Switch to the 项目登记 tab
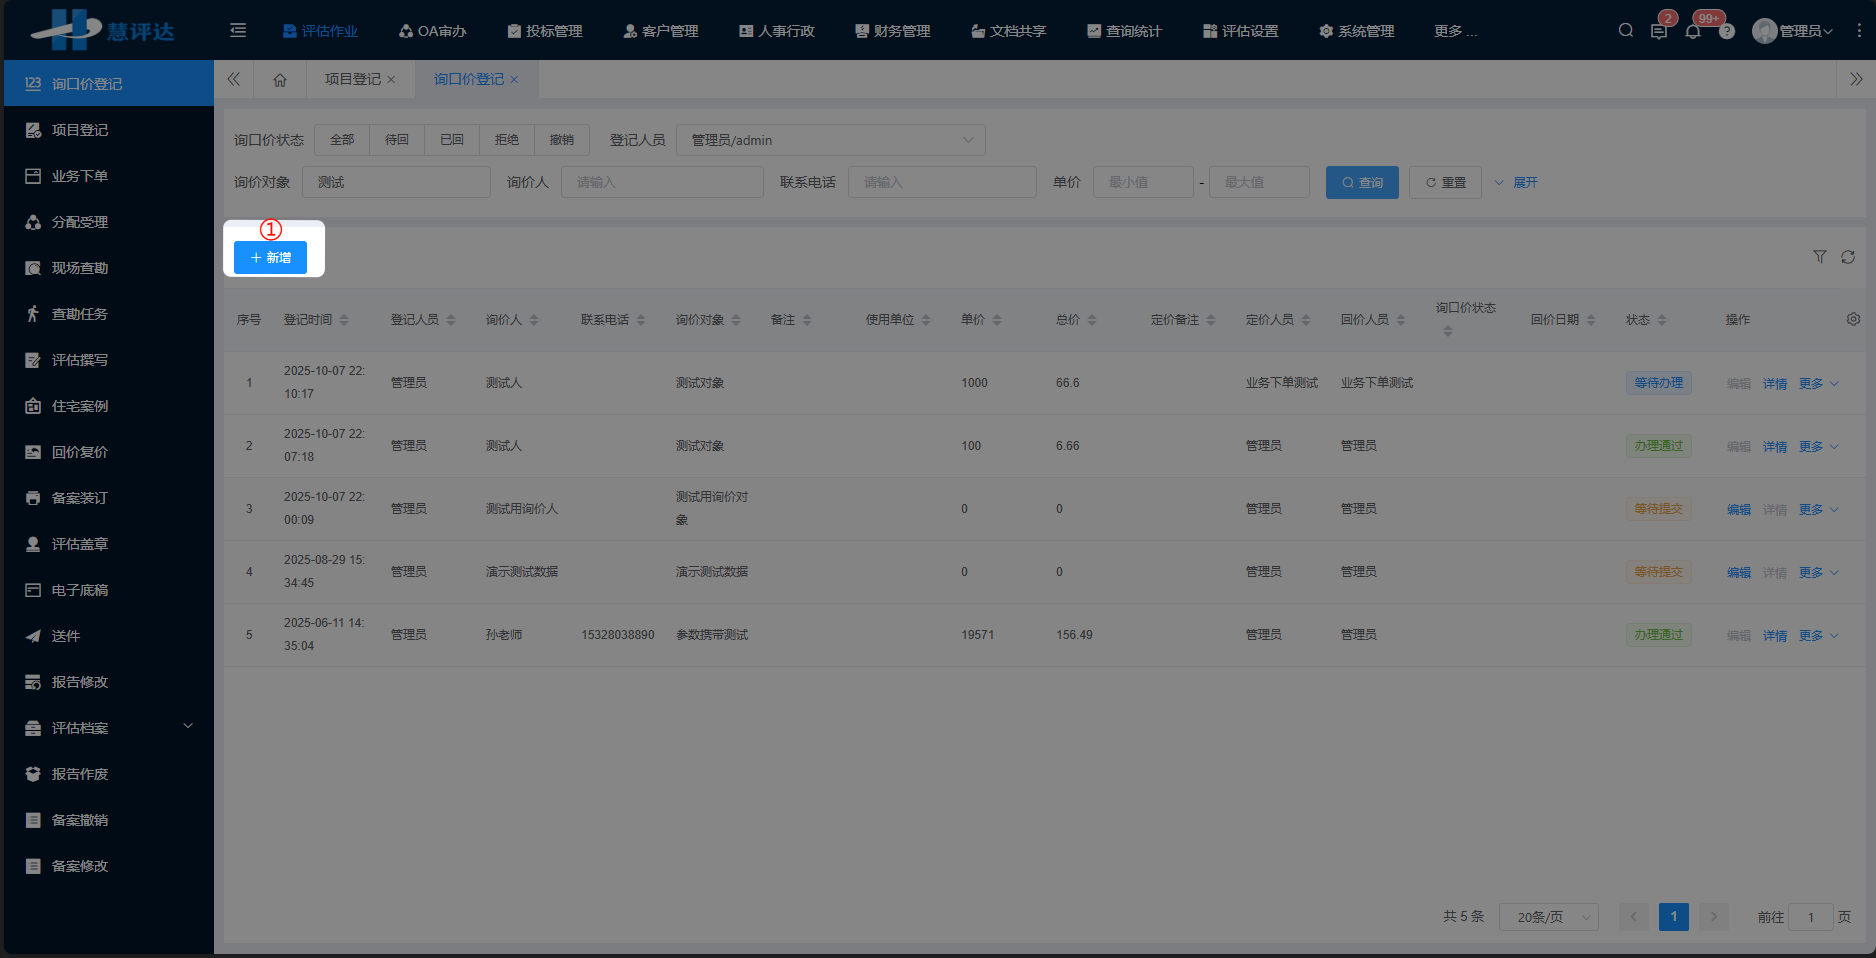Screen dimensions: 1876x958 pos(354,79)
